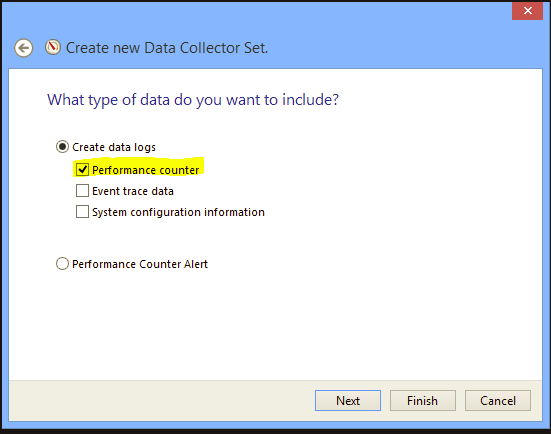This screenshot has height=434, width=551.
Task: Click the Next button
Action: (x=348, y=400)
